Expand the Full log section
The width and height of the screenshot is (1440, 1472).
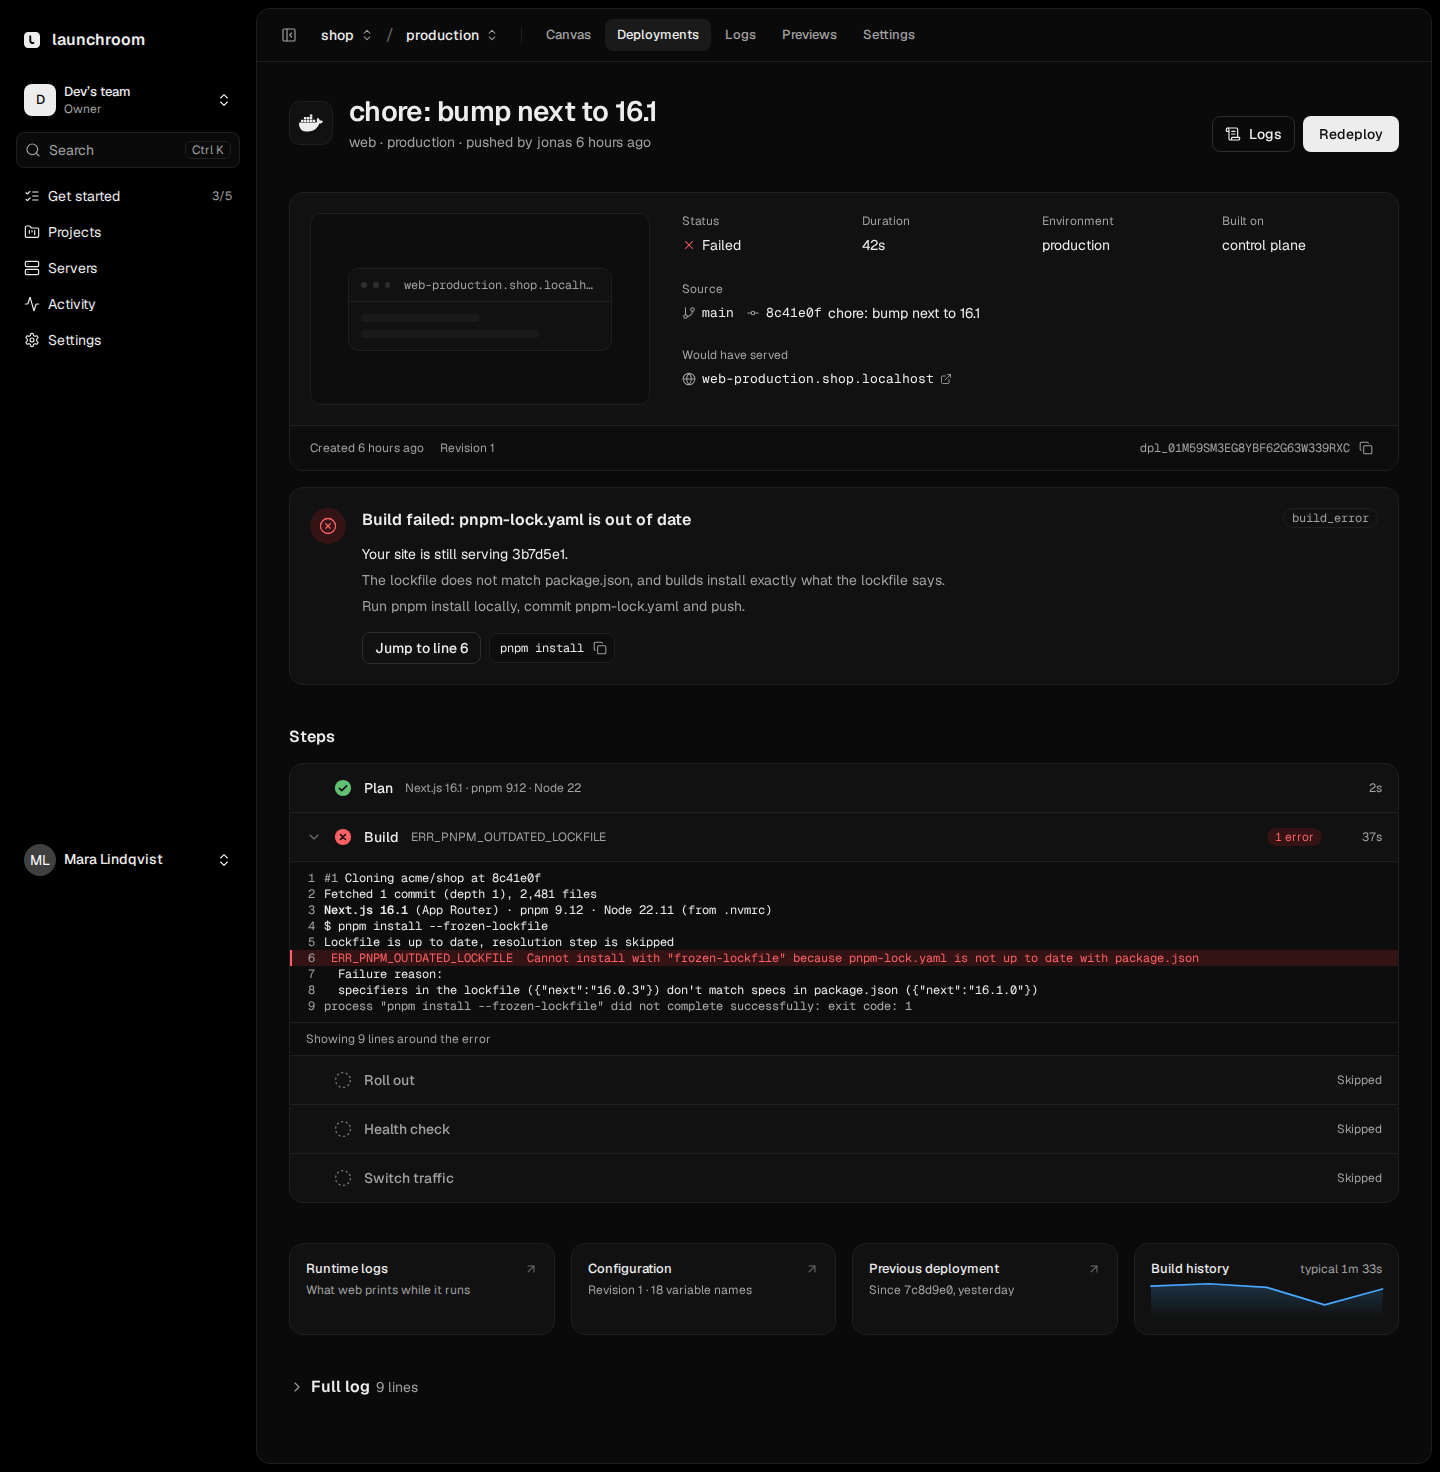coord(355,1387)
